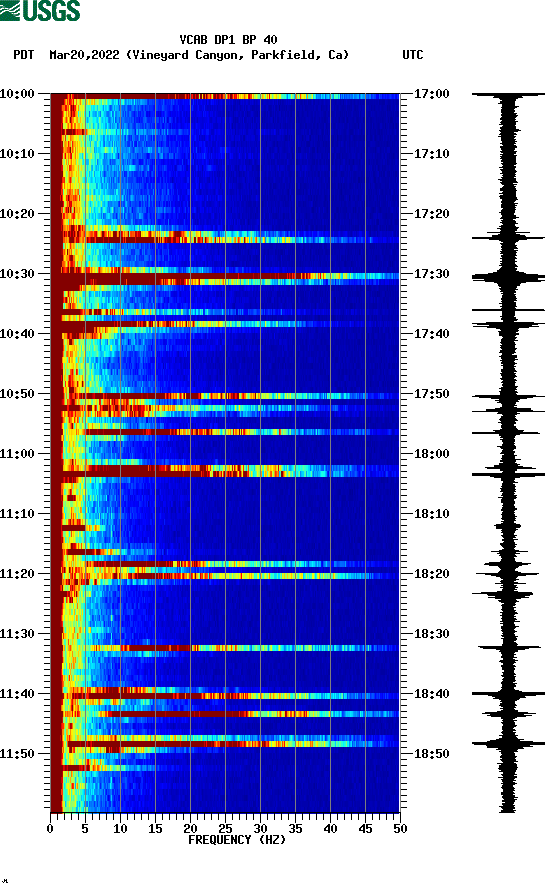552x892 pixels.
Task: Click the '11:20' PDT time label
Action: click(x=17, y=573)
